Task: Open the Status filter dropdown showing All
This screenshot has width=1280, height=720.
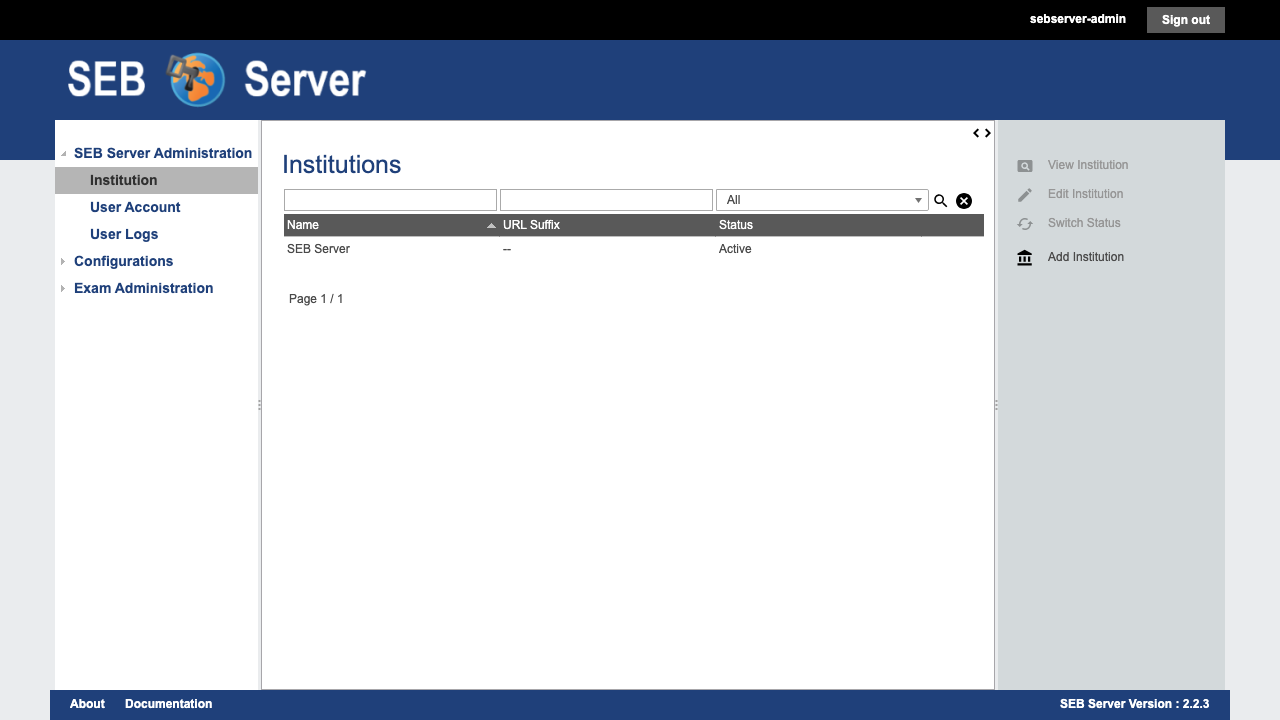Action: pos(822,200)
